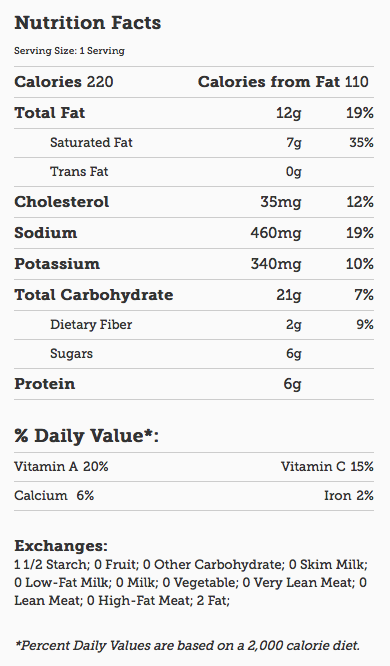Click Calories from Fat 110
This screenshot has height=666, width=390.
(x=283, y=82)
